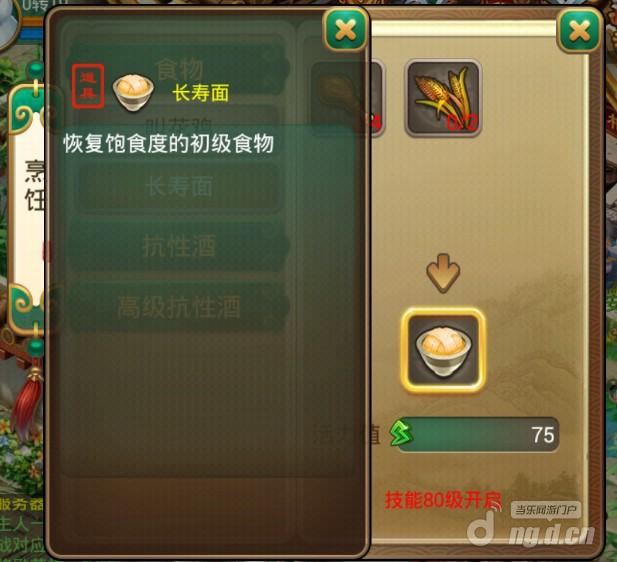Click the noodle bowl icon beside 长寿面 title

click(133, 92)
